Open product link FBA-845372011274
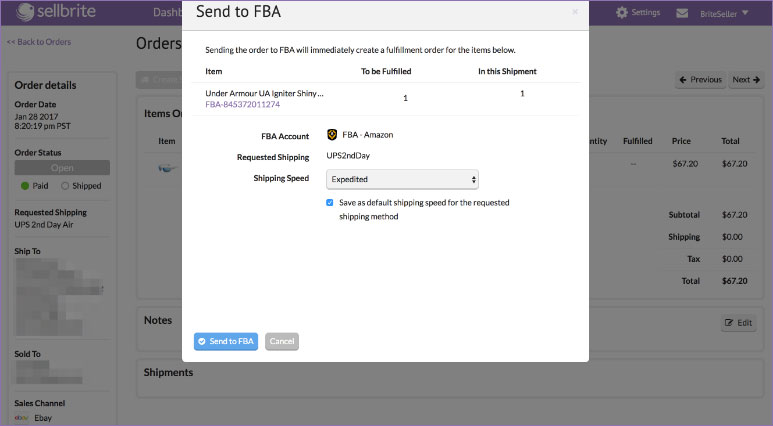This screenshot has width=773, height=426. pos(243,105)
